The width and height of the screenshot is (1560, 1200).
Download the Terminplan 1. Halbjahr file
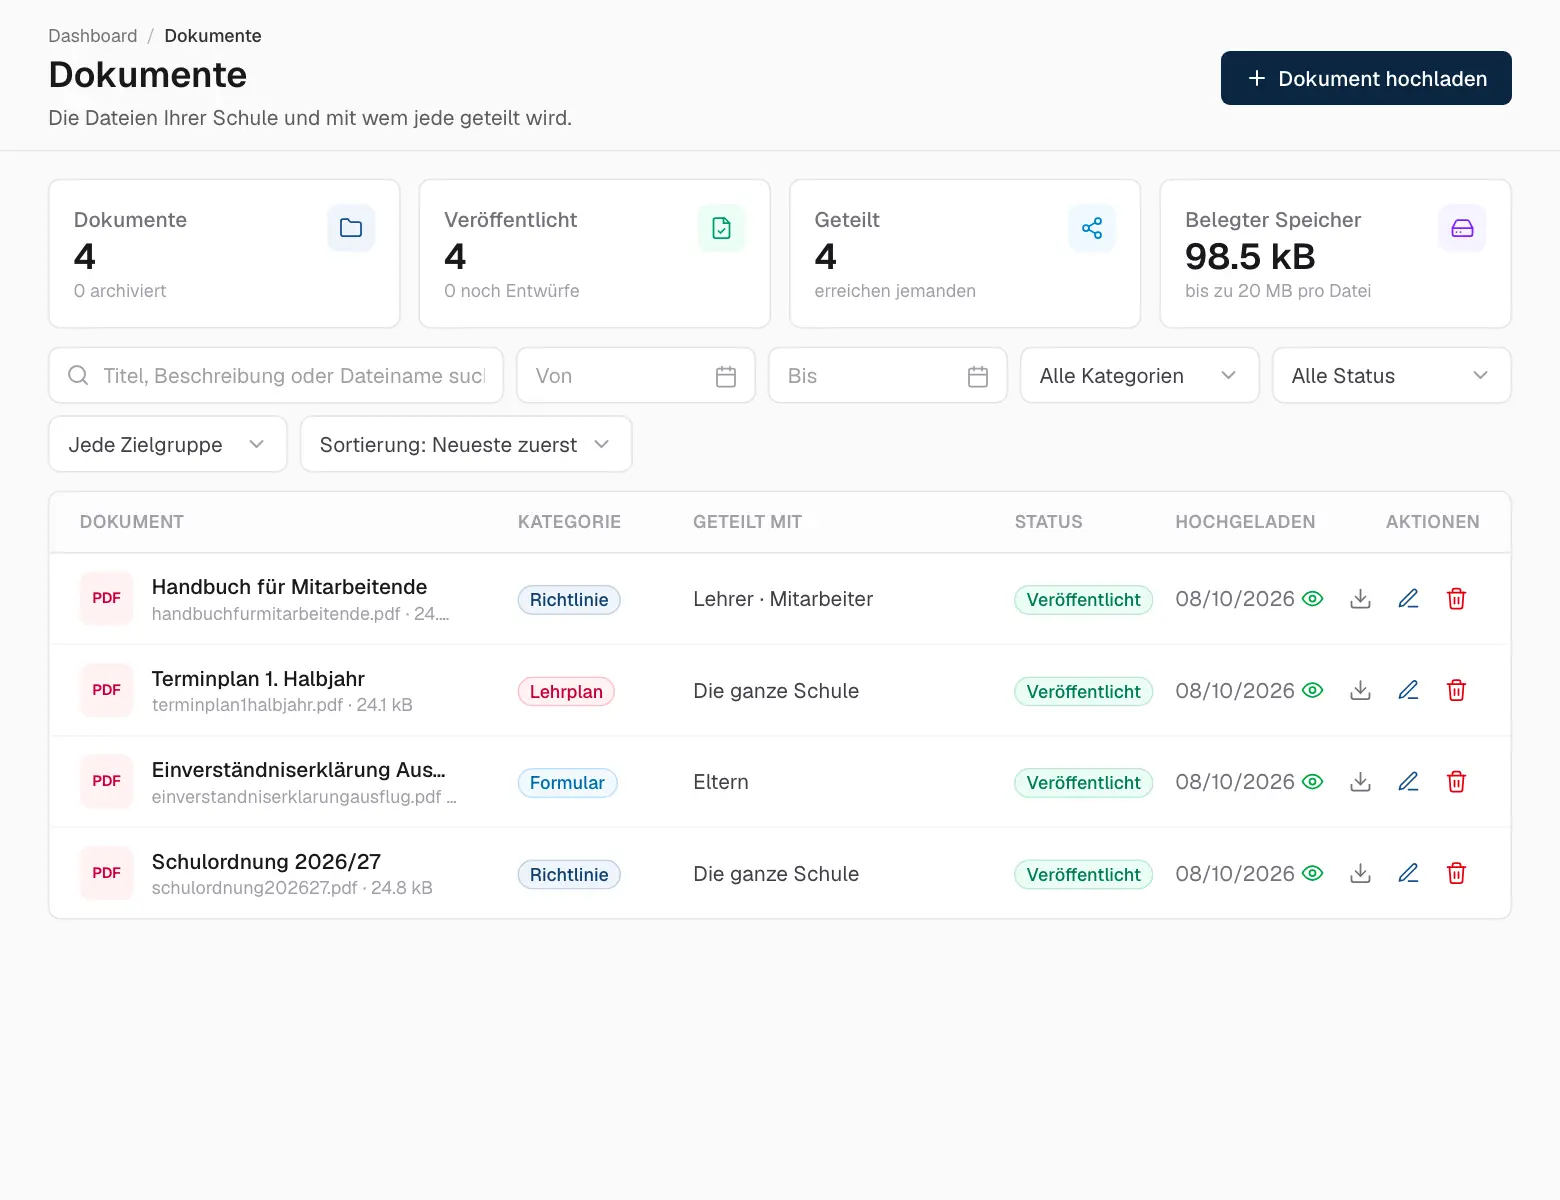1360,690
